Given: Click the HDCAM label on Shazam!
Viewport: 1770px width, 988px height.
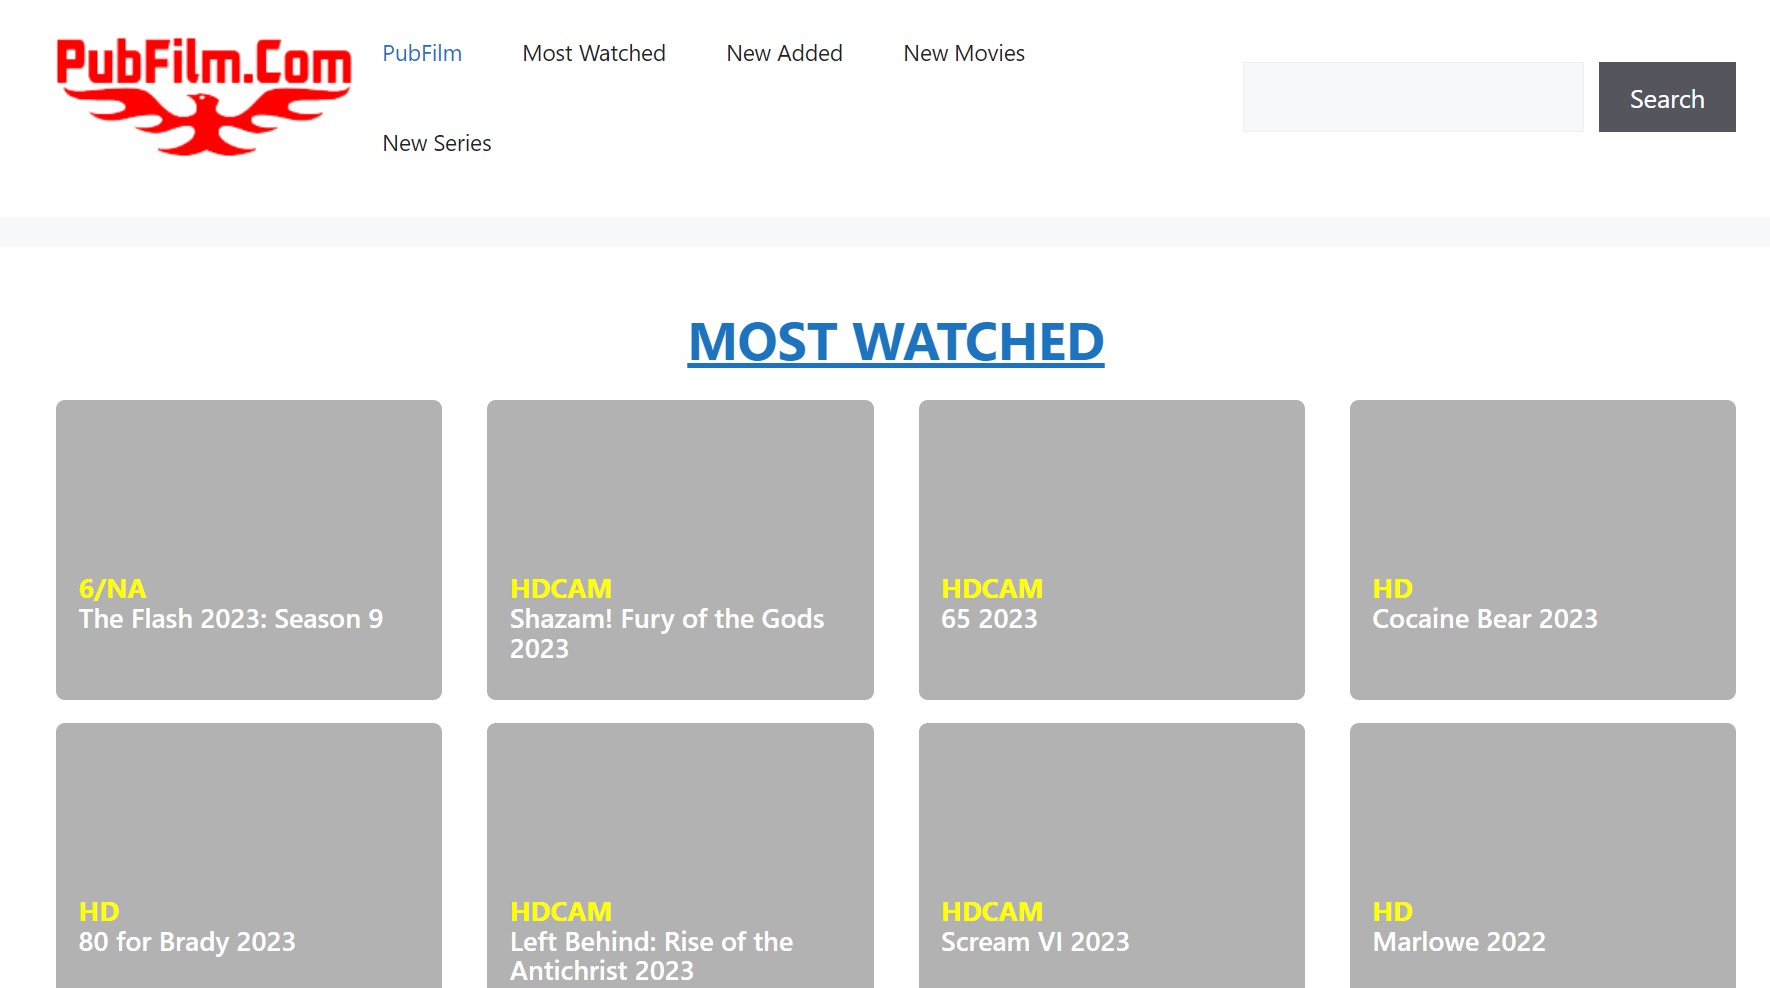Looking at the screenshot, I should click(x=561, y=589).
